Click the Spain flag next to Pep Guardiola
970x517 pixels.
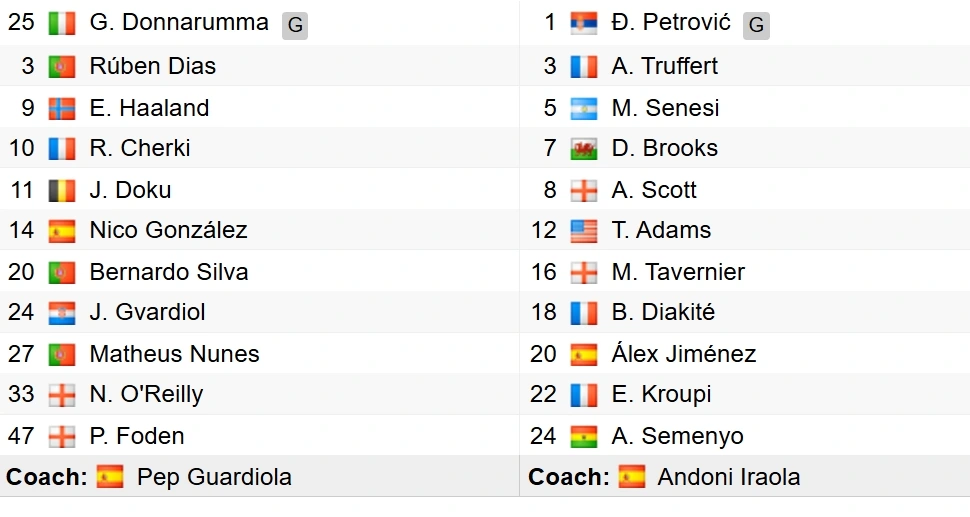click(110, 477)
